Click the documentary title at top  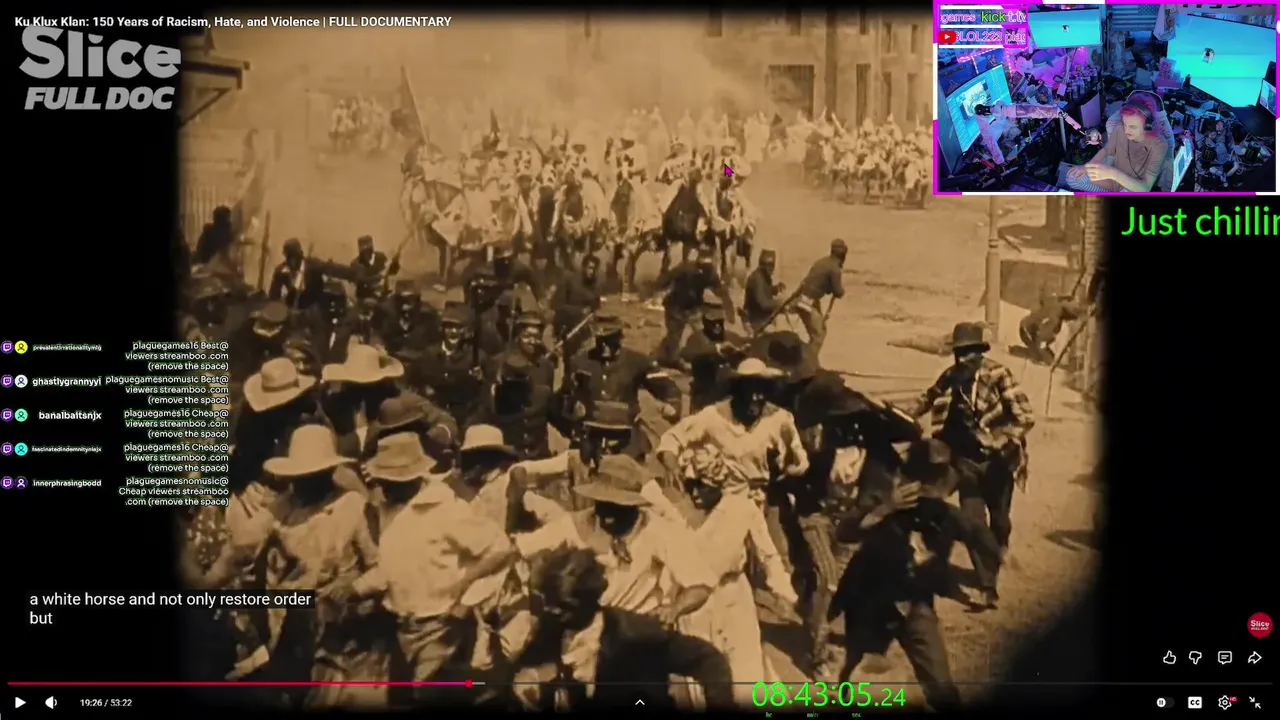[x=233, y=21]
